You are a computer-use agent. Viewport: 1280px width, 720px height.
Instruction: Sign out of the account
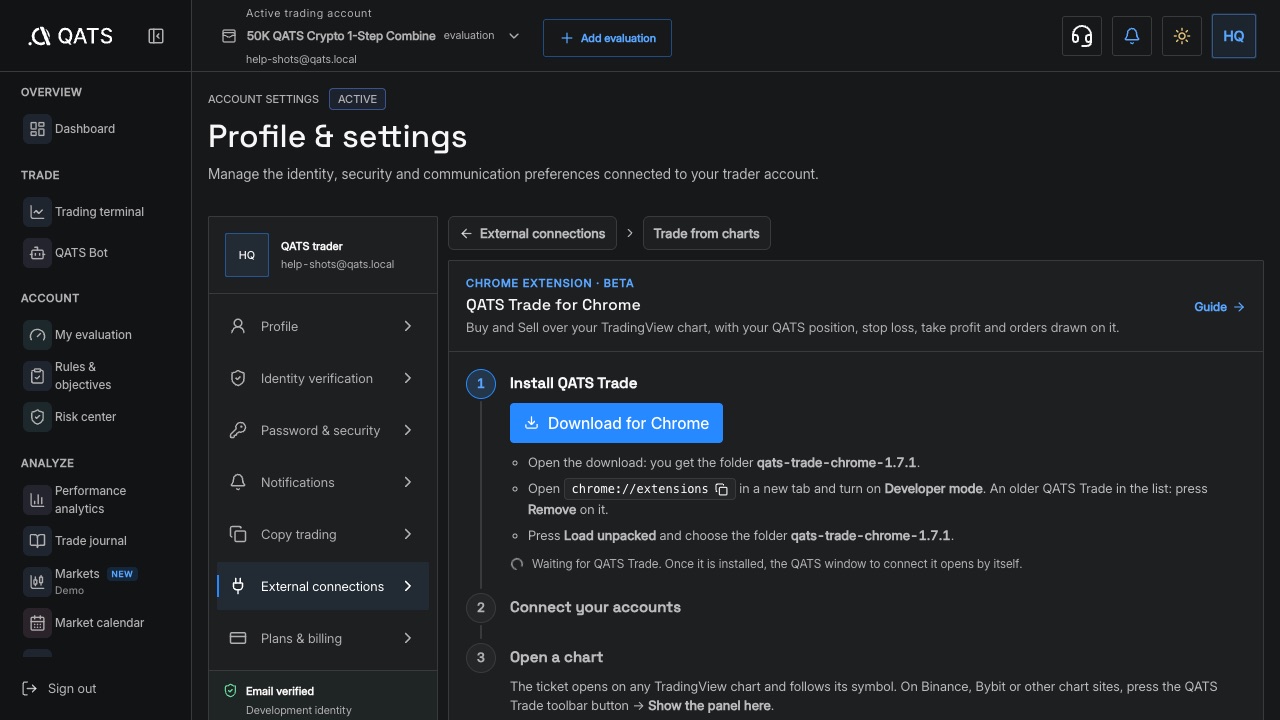(x=59, y=689)
